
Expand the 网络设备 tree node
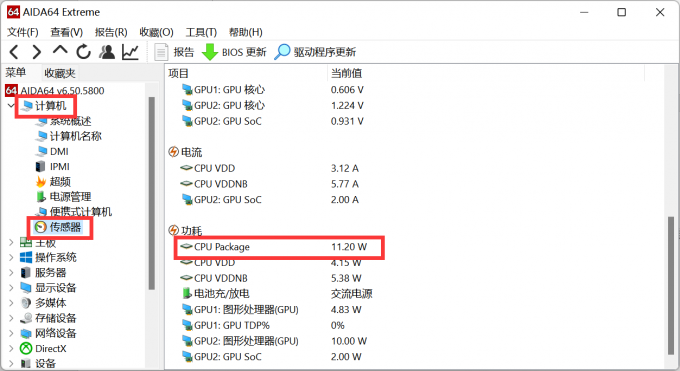[x=11, y=333]
